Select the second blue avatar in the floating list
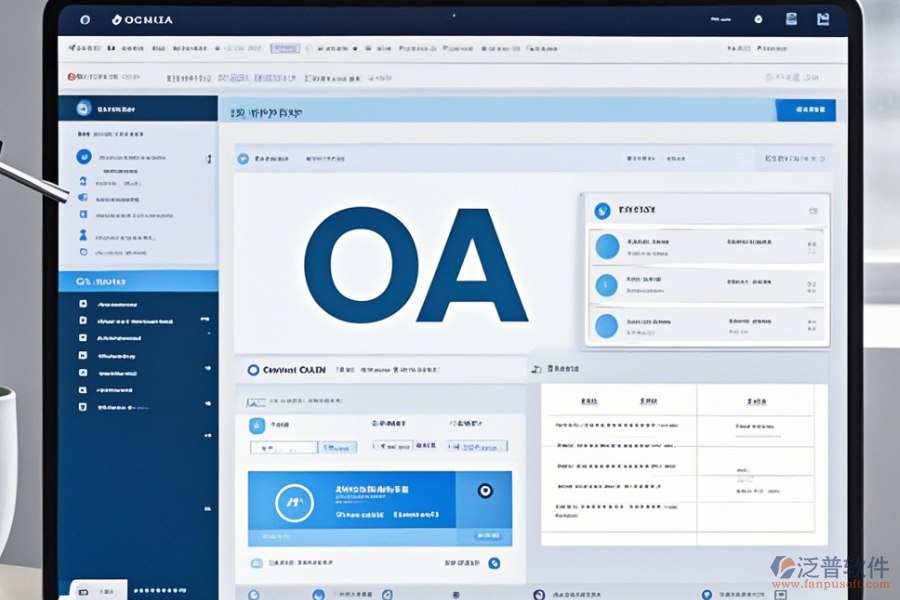This screenshot has height=600, width=900. click(x=607, y=285)
